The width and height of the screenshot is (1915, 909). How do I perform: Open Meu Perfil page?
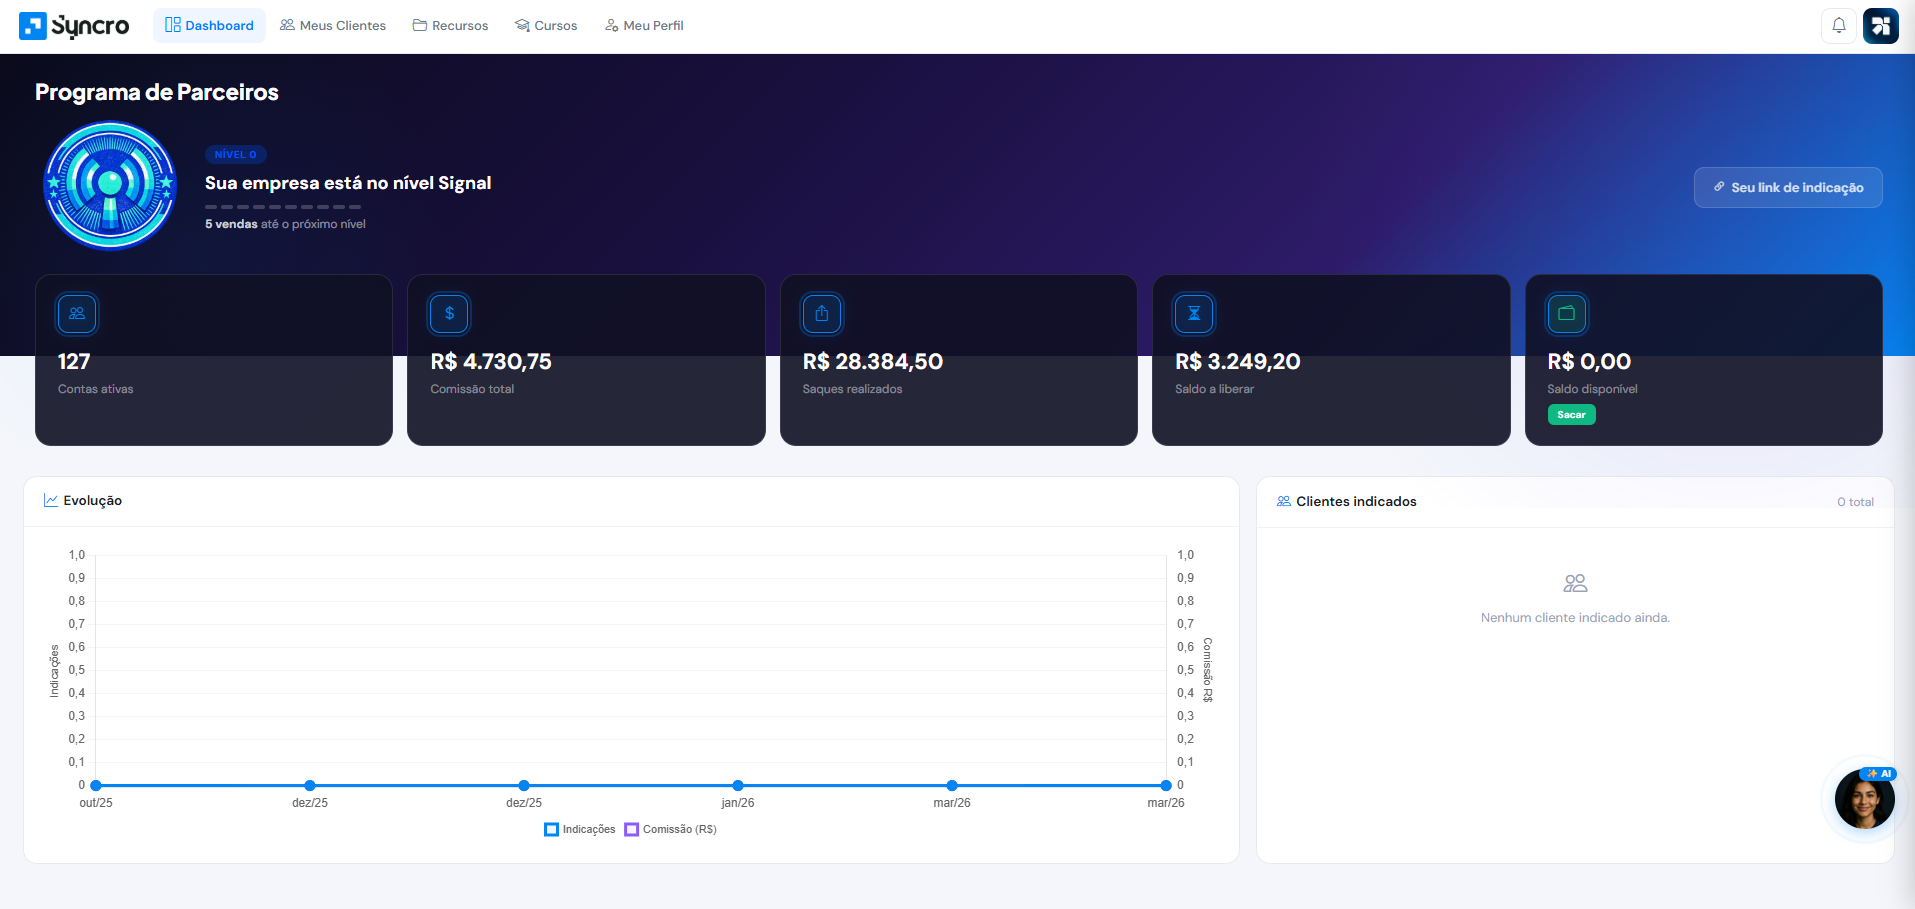644,26
